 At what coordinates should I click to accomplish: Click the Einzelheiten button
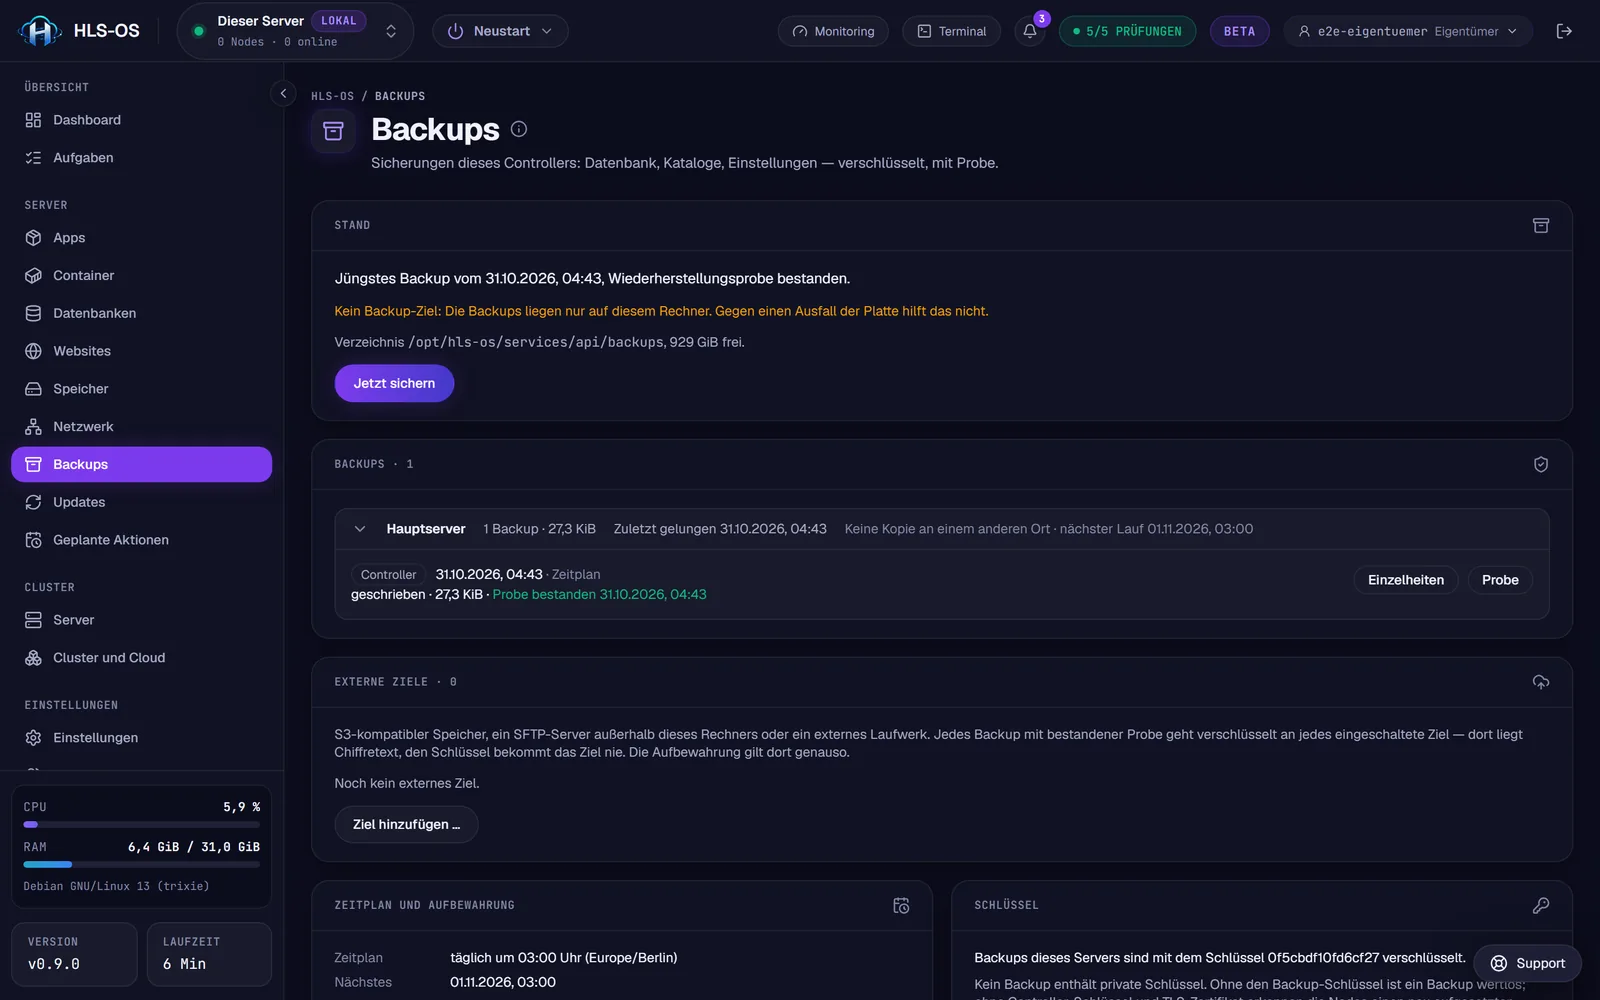[1406, 580]
